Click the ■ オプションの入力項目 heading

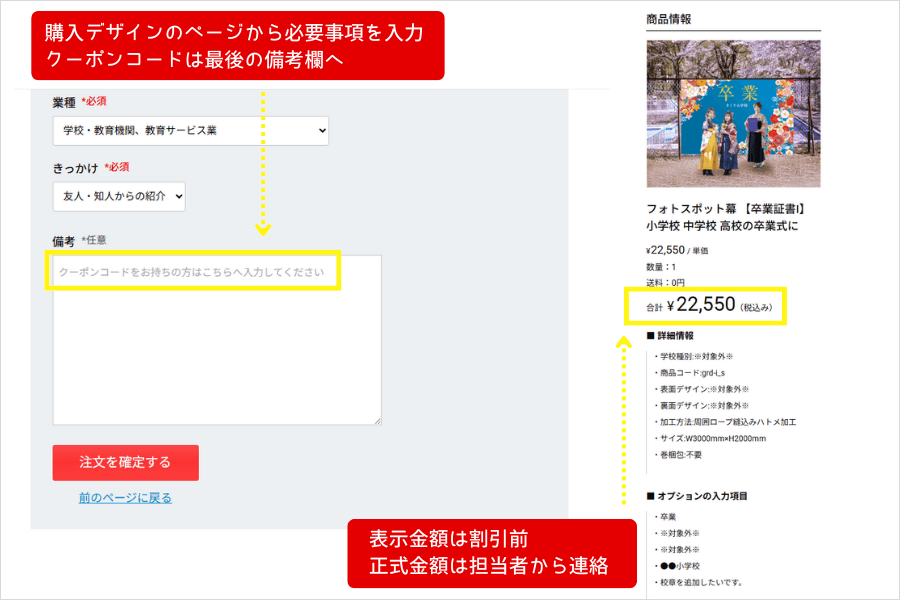pyautogui.click(x=697, y=496)
